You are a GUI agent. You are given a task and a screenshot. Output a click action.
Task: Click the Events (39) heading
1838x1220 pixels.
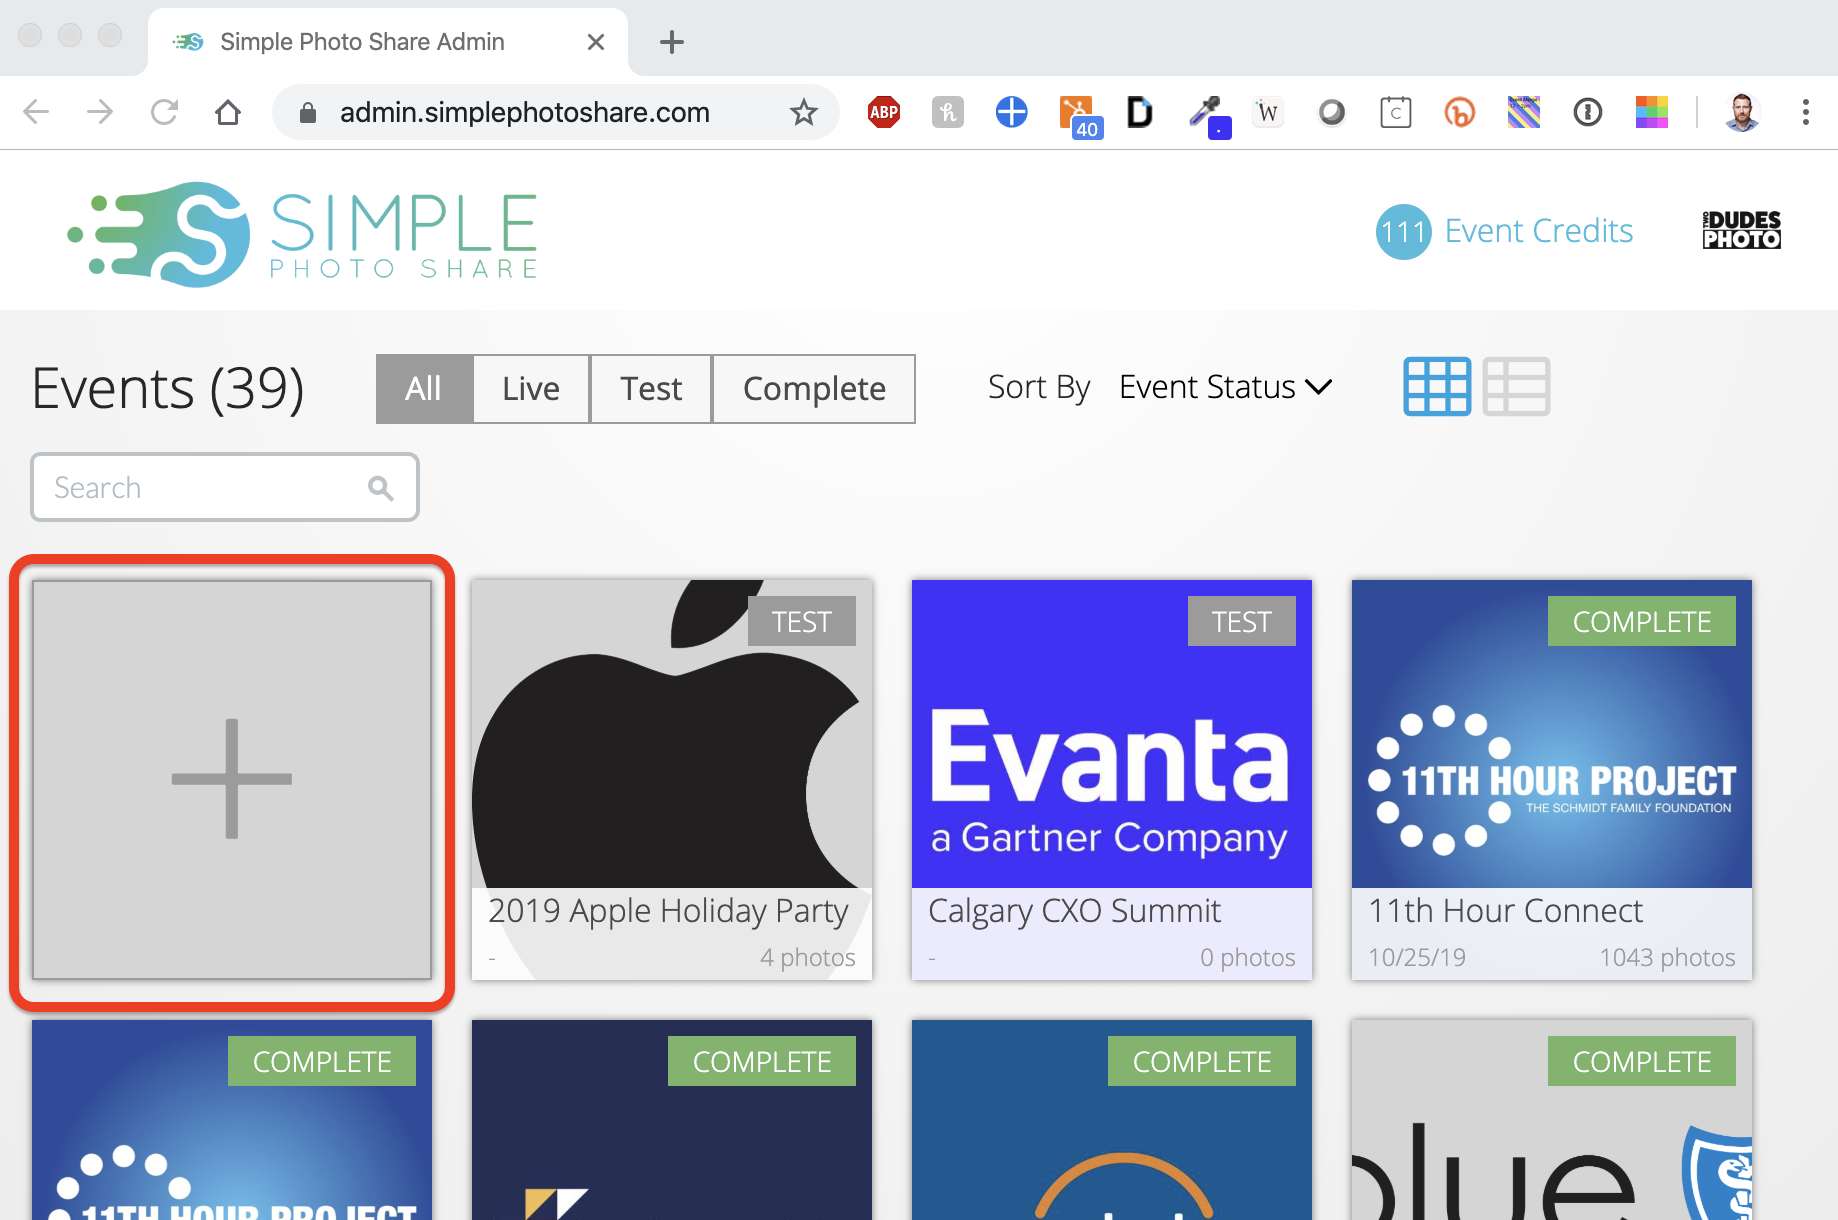click(x=168, y=388)
